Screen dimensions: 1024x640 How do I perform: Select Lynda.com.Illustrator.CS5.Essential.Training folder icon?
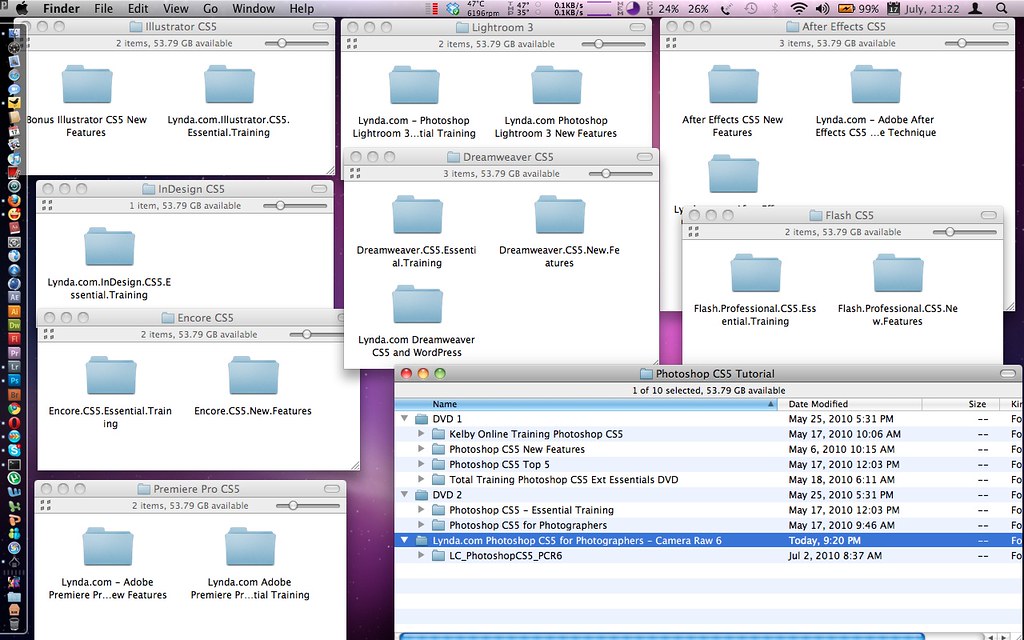point(229,84)
